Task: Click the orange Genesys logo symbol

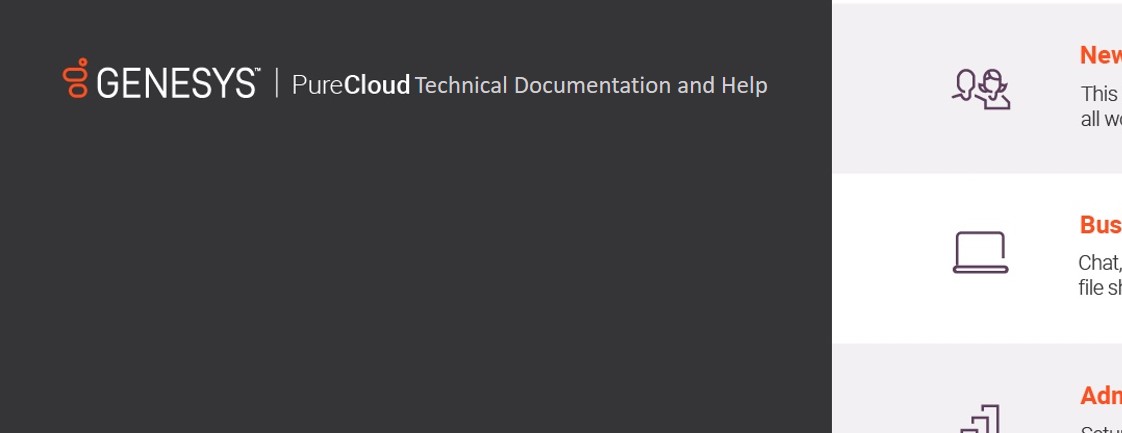Action: [76, 78]
